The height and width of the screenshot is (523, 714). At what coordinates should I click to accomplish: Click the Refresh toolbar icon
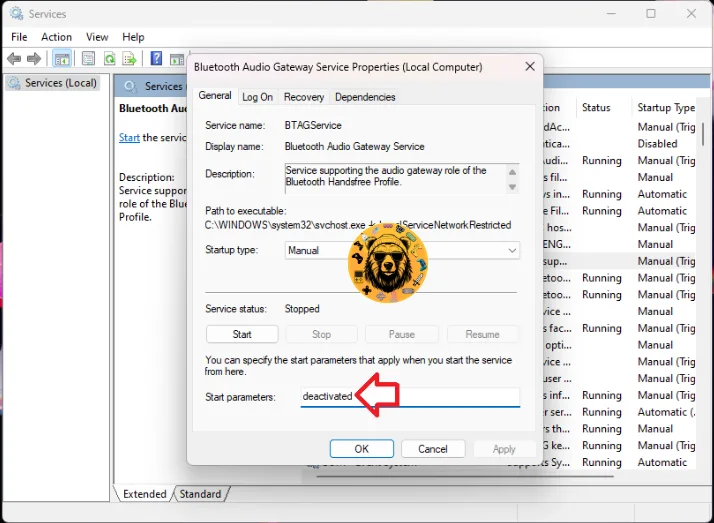click(x=109, y=59)
